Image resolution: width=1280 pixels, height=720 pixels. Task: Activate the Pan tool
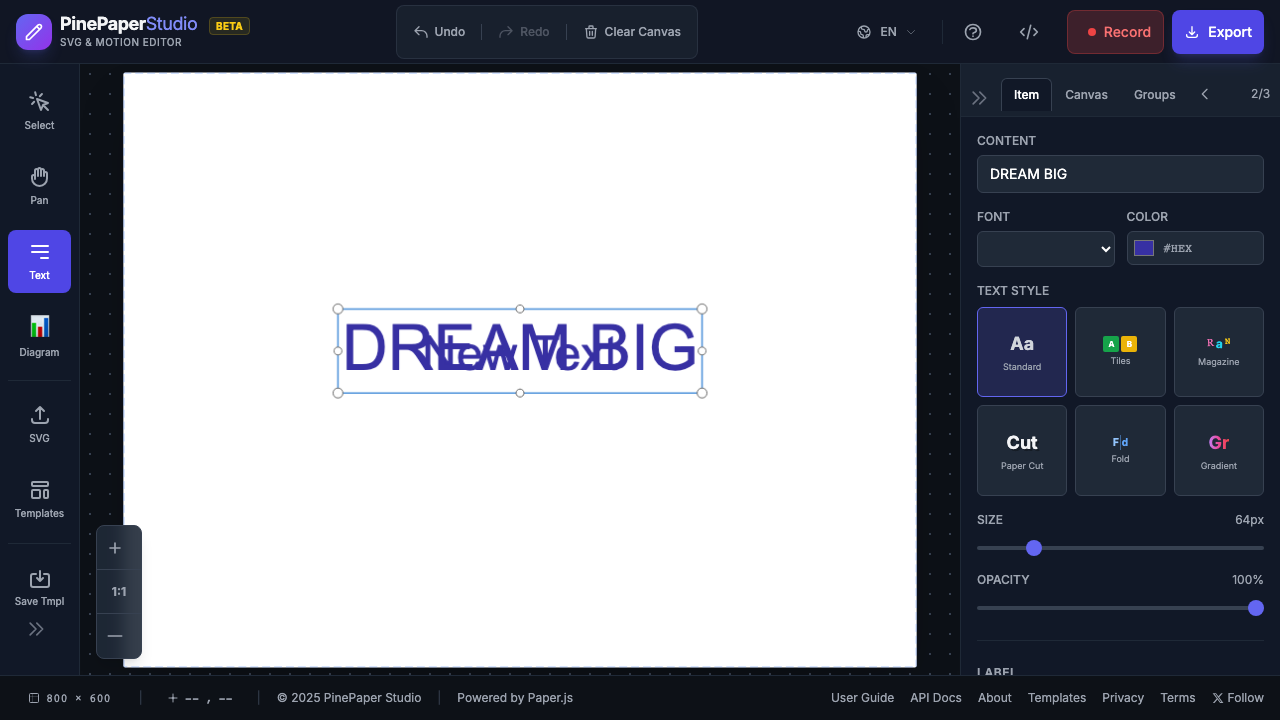pyautogui.click(x=39, y=184)
